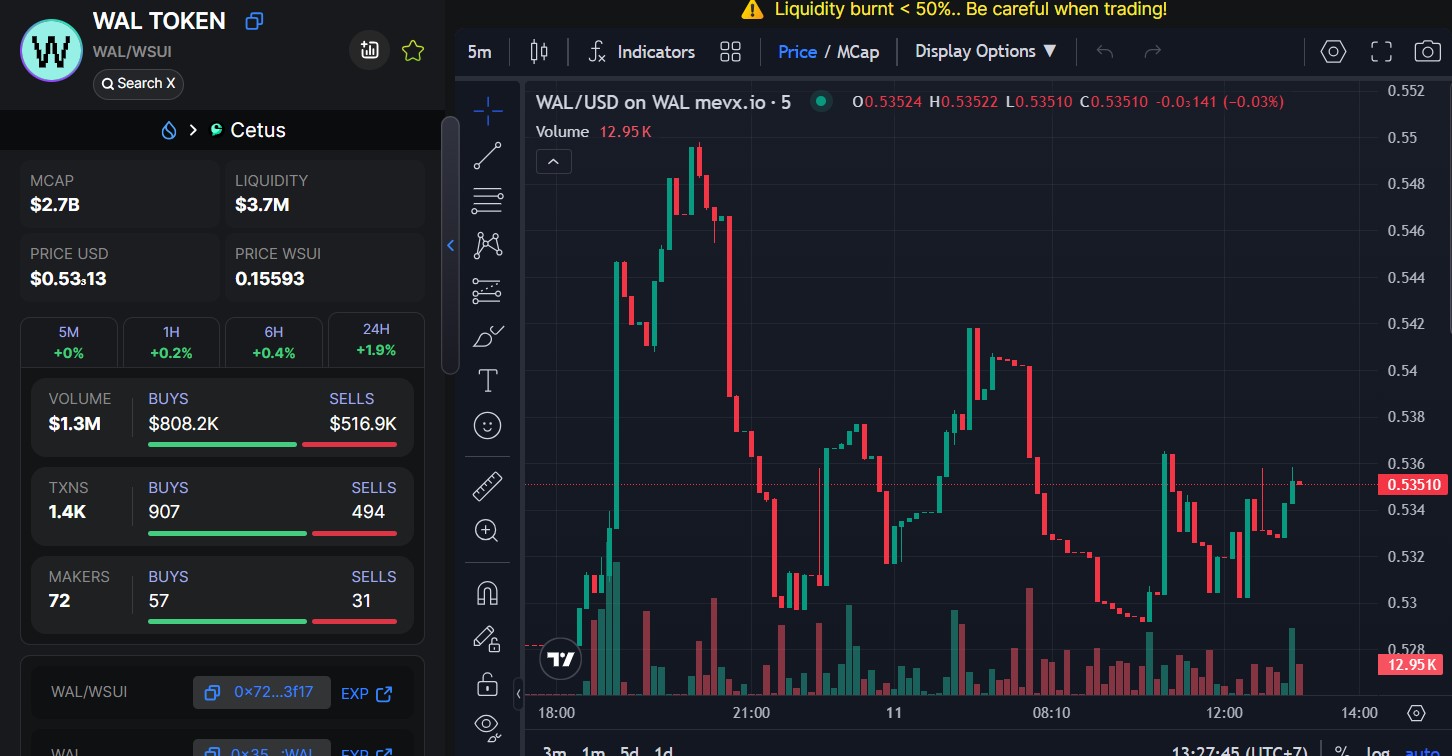Open the Display Options dropdown

pos(986,52)
